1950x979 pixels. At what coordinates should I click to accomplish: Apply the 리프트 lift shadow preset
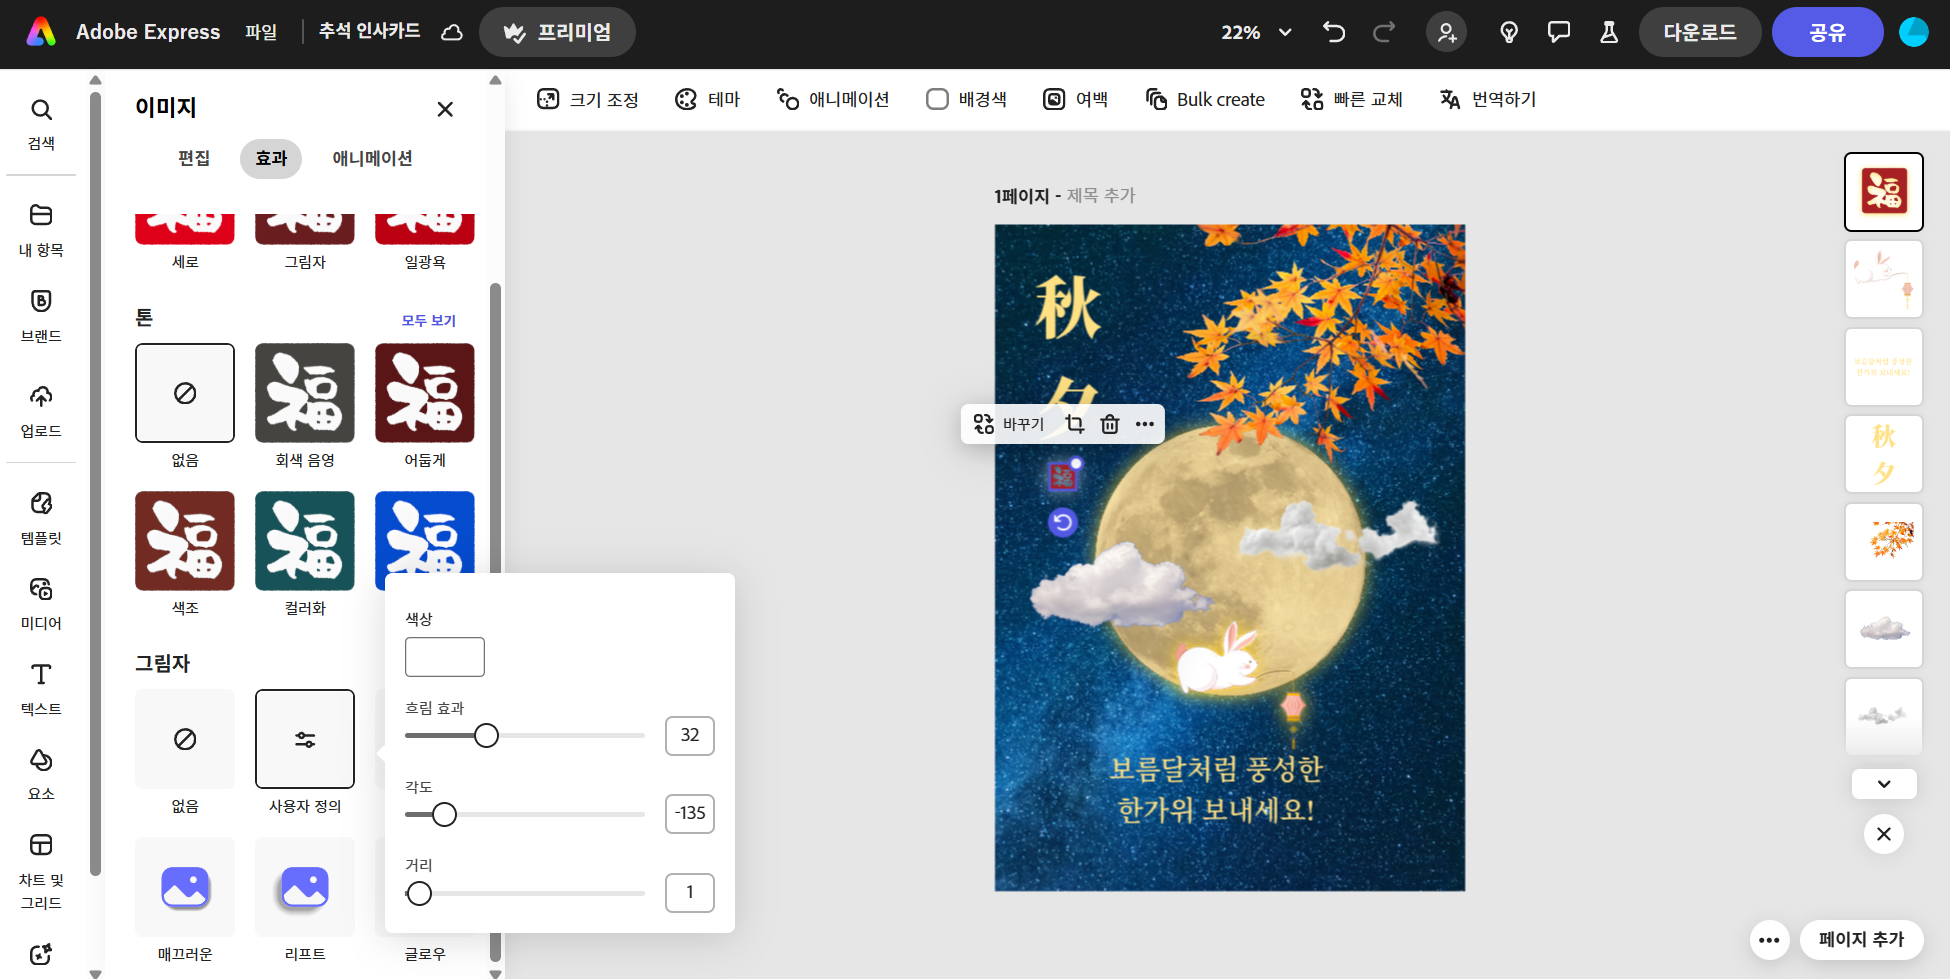point(305,887)
